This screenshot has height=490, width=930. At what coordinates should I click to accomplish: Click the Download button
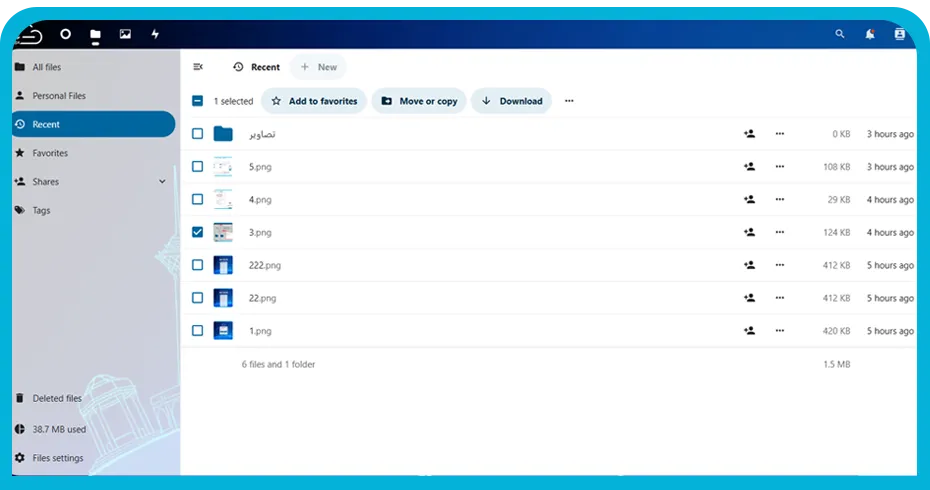coord(511,101)
